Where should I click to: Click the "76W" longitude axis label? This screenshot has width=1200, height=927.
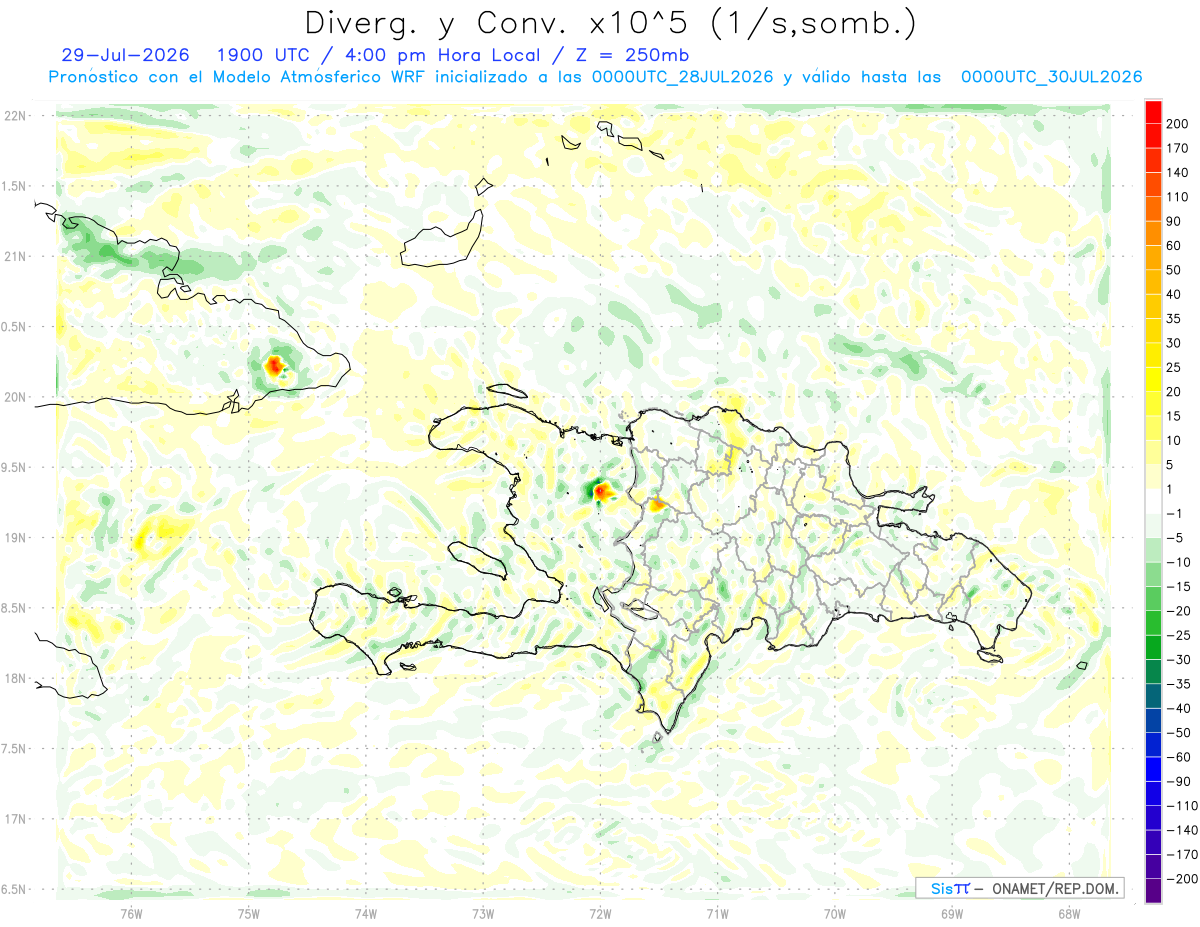tap(131, 913)
